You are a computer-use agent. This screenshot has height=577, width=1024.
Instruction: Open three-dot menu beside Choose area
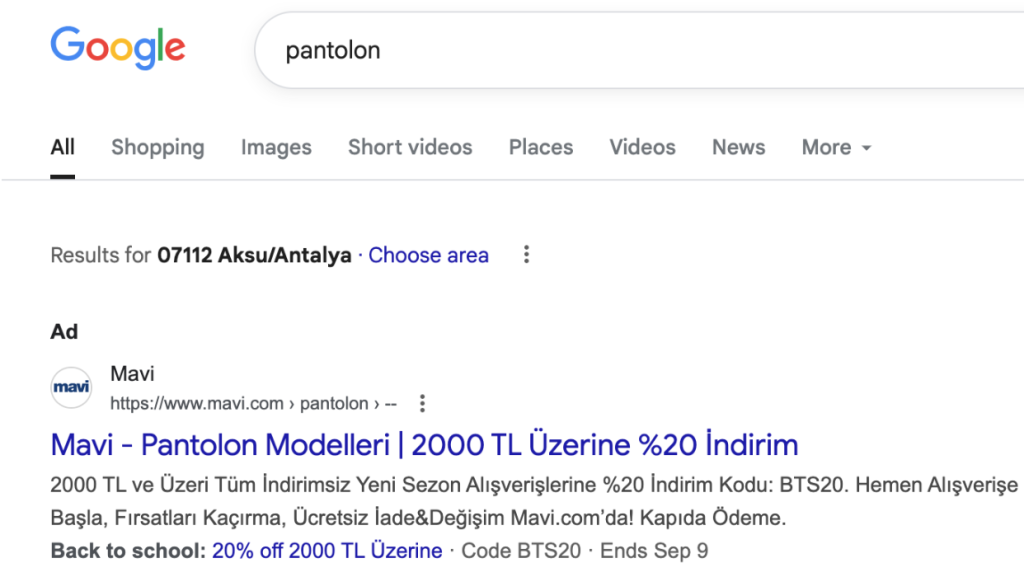click(x=526, y=255)
